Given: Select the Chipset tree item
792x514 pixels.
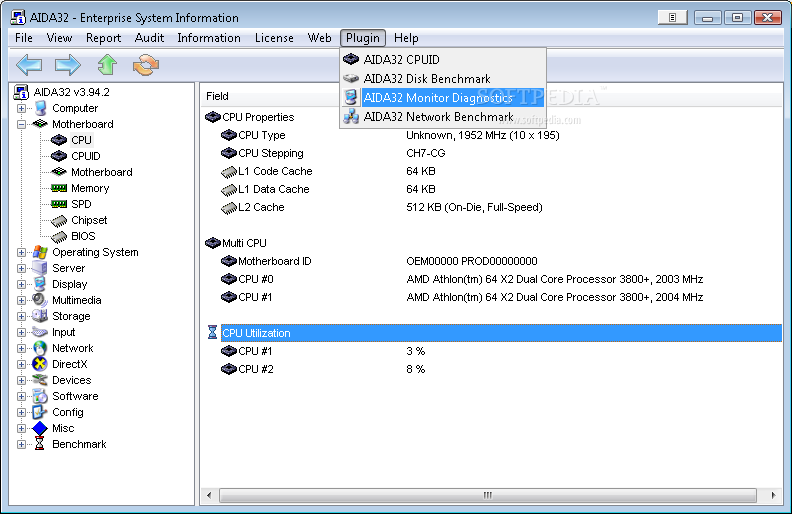Looking at the screenshot, I should tap(89, 220).
